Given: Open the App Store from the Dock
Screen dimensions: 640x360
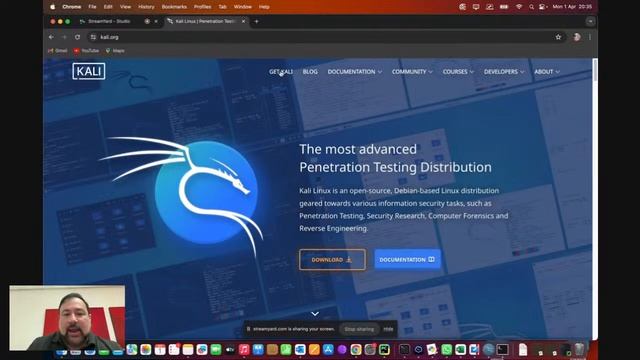Looking at the screenshot, I should tap(328, 349).
